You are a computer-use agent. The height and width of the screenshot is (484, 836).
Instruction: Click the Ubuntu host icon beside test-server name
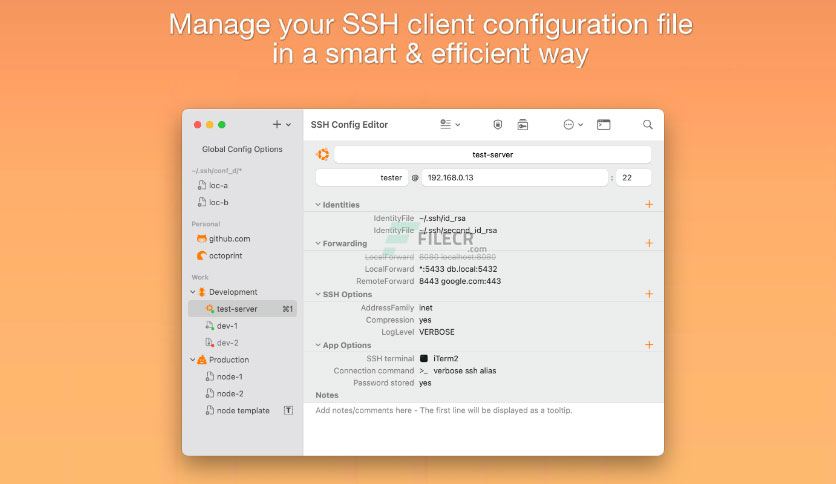[323, 155]
